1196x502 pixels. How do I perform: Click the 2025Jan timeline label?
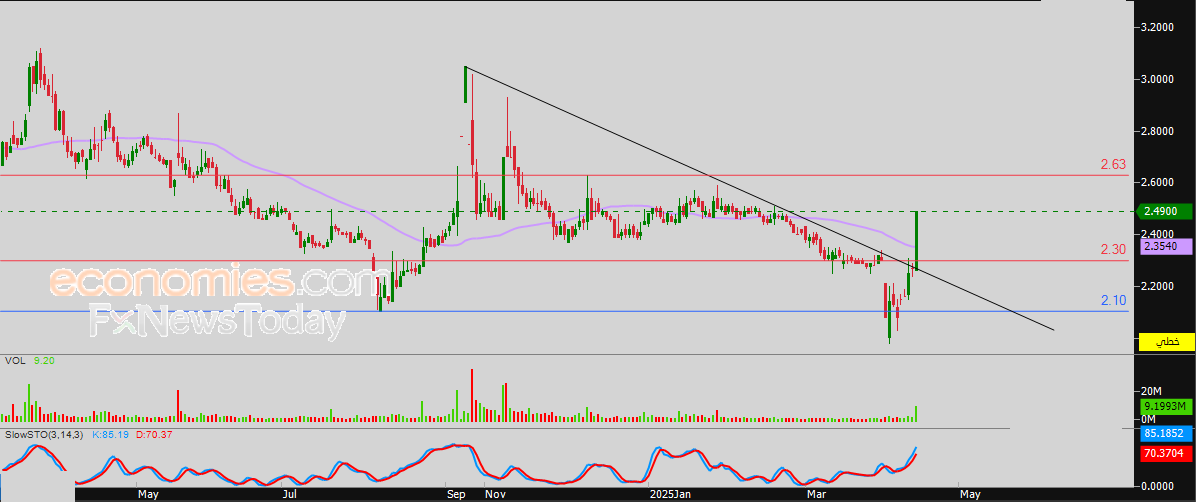pos(670,494)
